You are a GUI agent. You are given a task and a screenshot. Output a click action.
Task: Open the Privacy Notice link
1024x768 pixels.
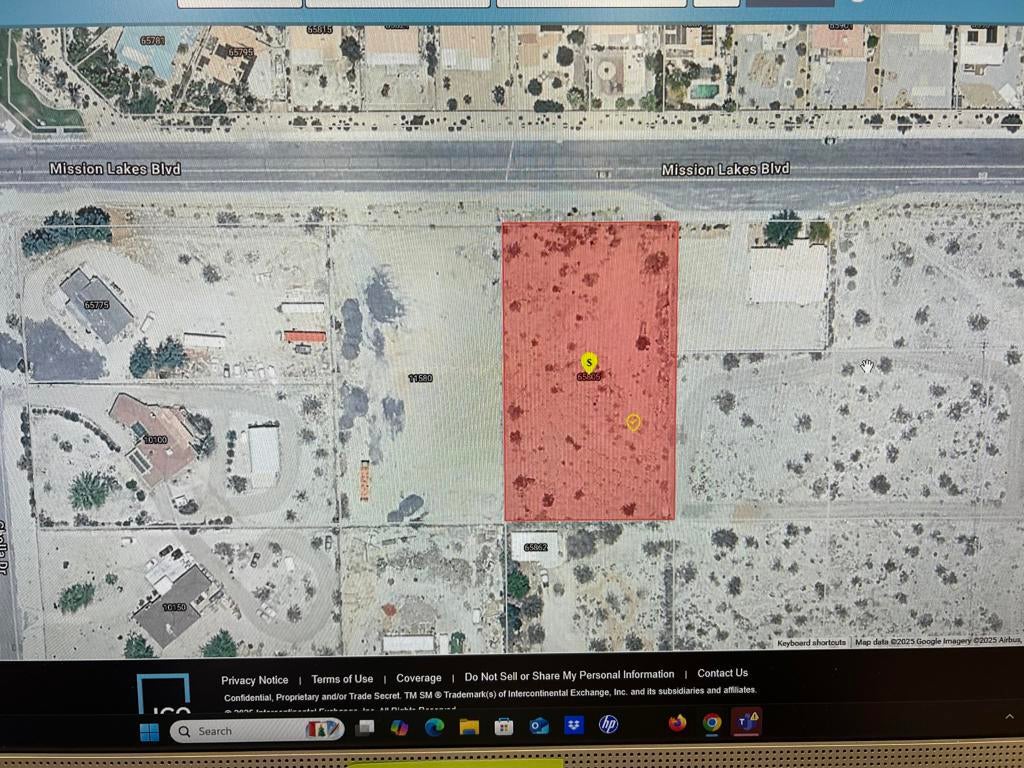click(255, 680)
